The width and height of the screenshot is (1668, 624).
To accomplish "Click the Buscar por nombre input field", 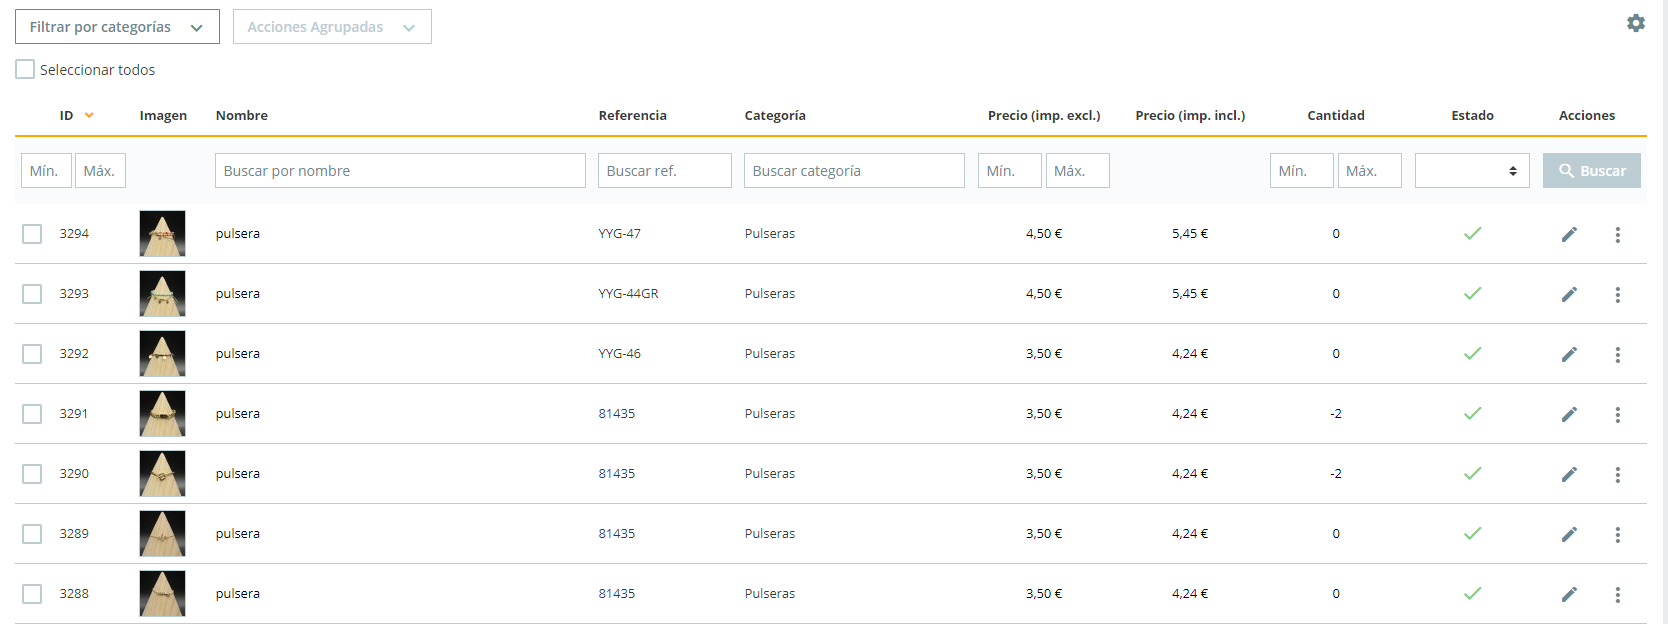I will pyautogui.click(x=400, y=171).
